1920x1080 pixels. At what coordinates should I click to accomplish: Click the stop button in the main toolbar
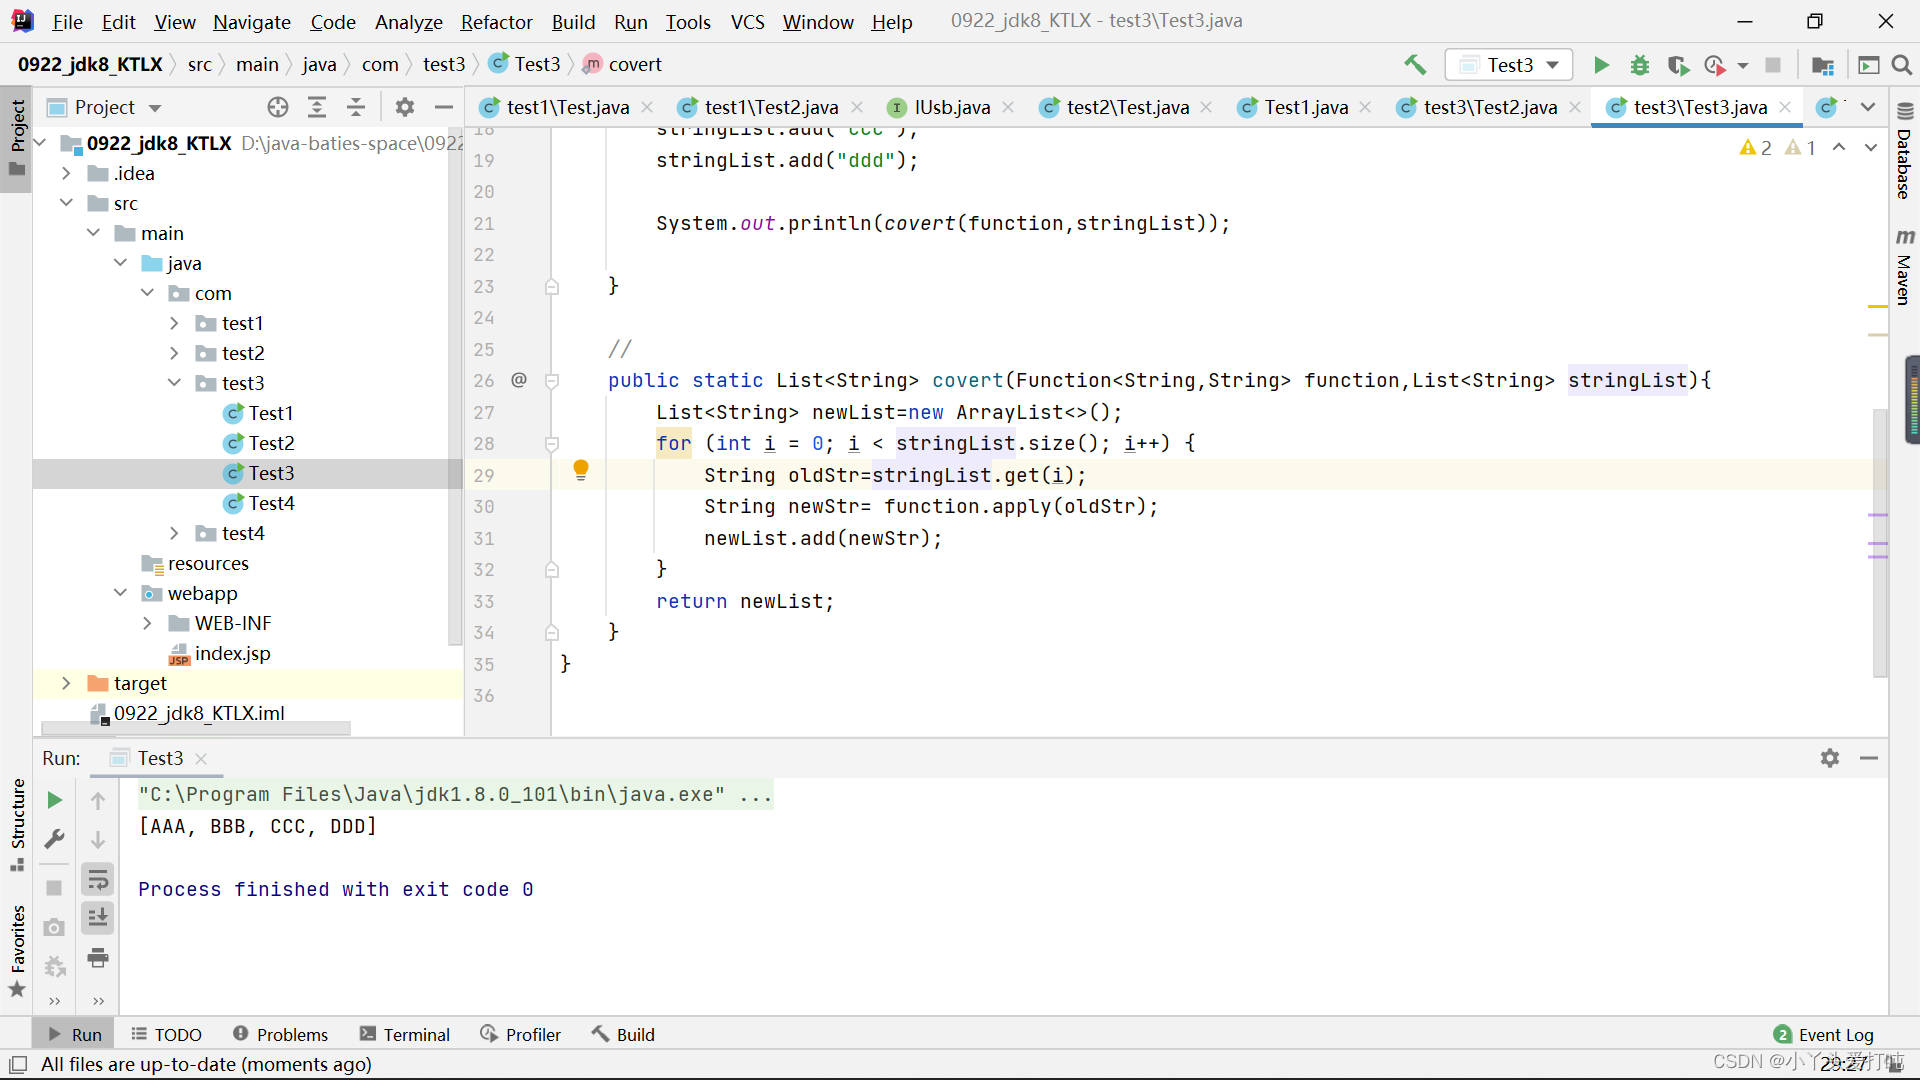click(x=1773, y=65)
